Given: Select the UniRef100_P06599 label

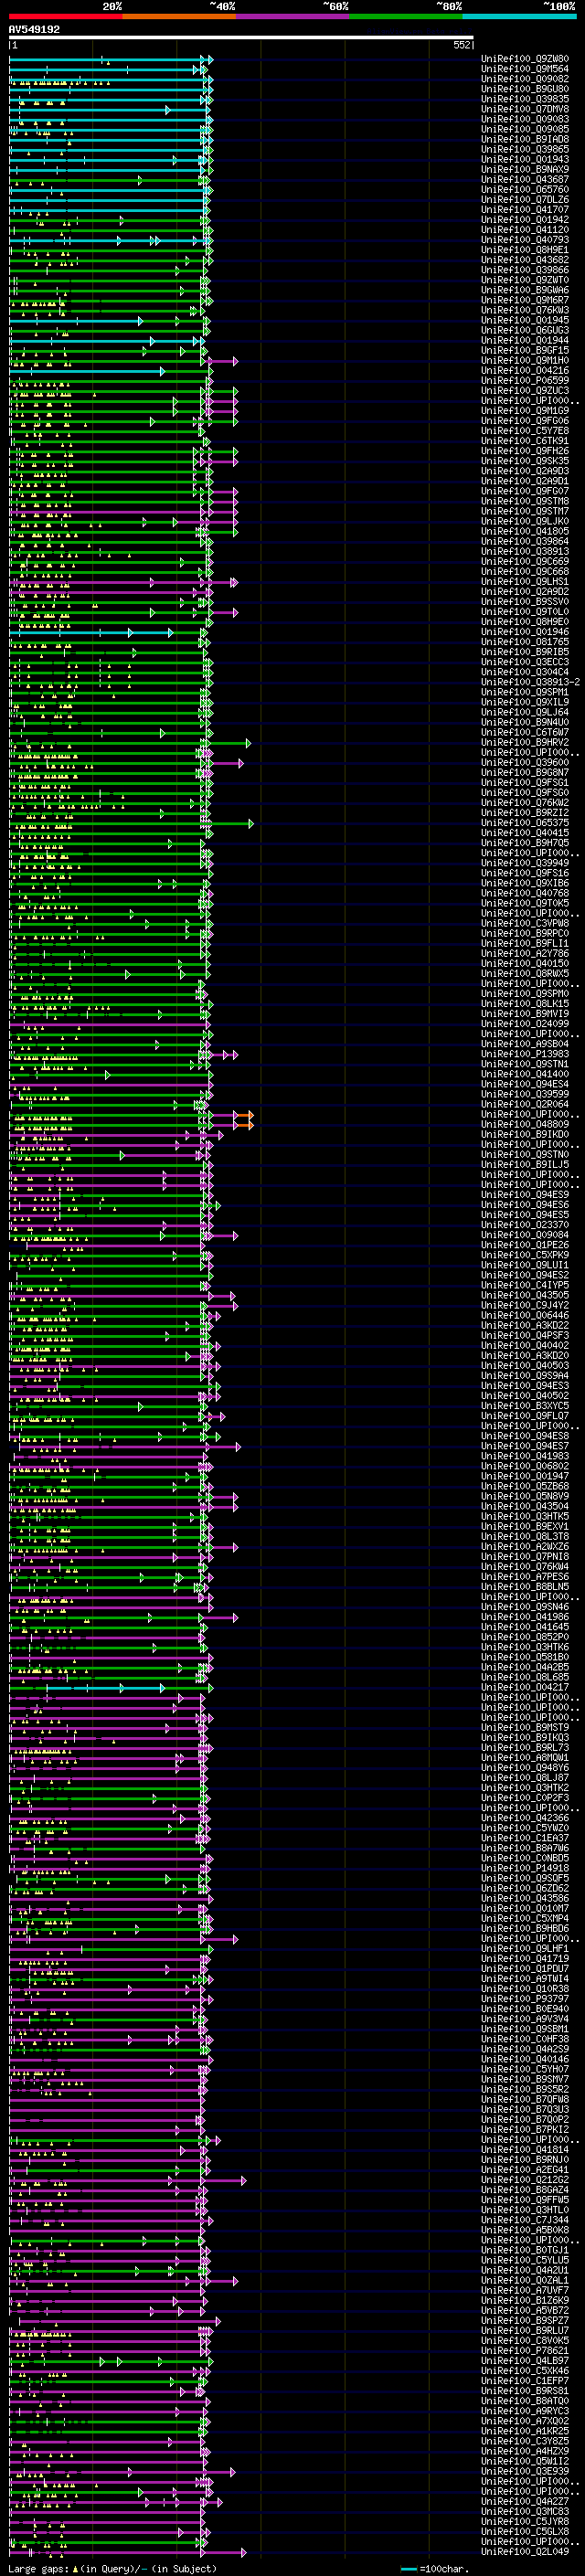Looking at the screenshot, I should (x=525, y=380).
